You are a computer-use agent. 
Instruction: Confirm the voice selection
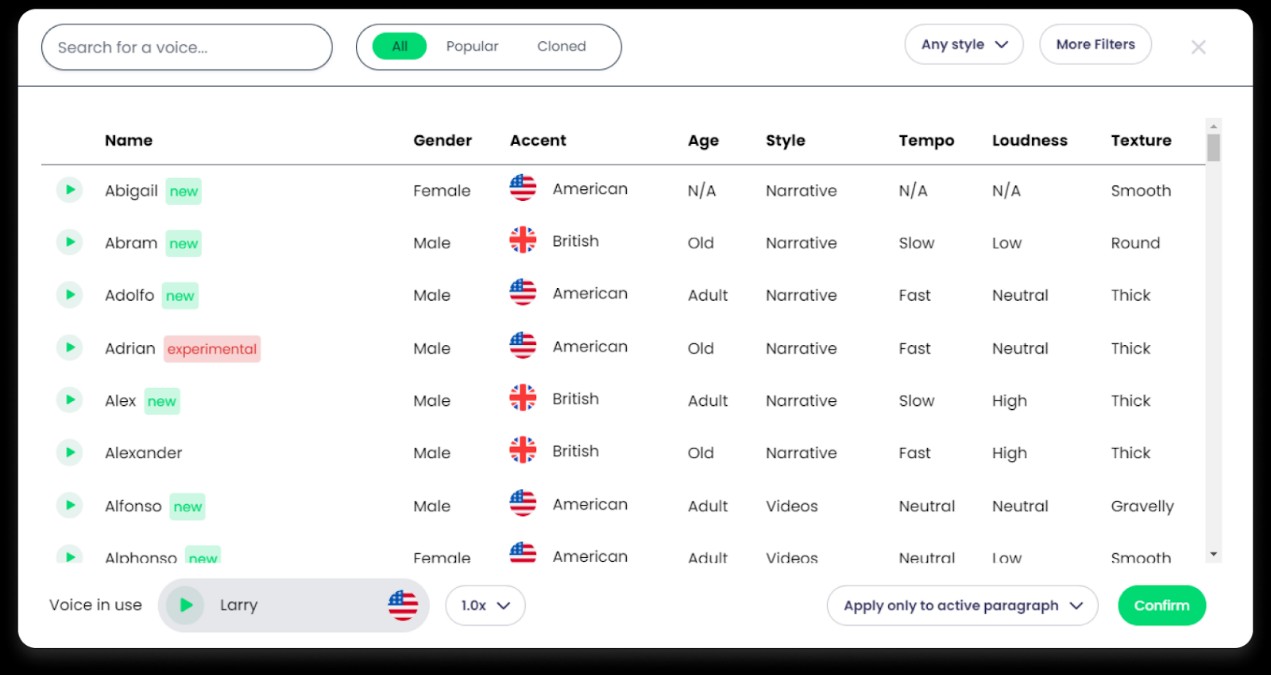click(x=1162, y=605)
